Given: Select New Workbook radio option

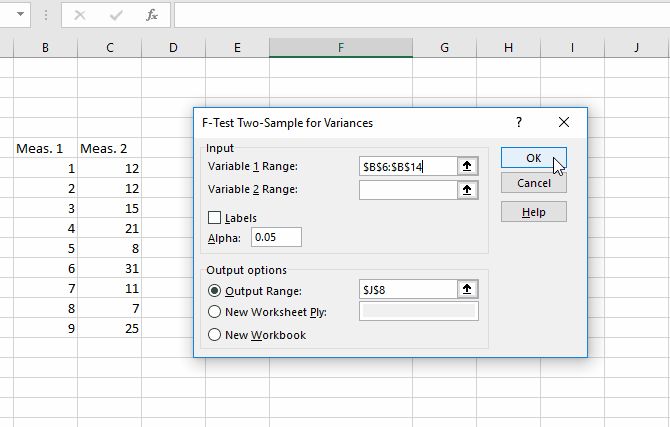Looking at the screenshot, I should (214, 335).
